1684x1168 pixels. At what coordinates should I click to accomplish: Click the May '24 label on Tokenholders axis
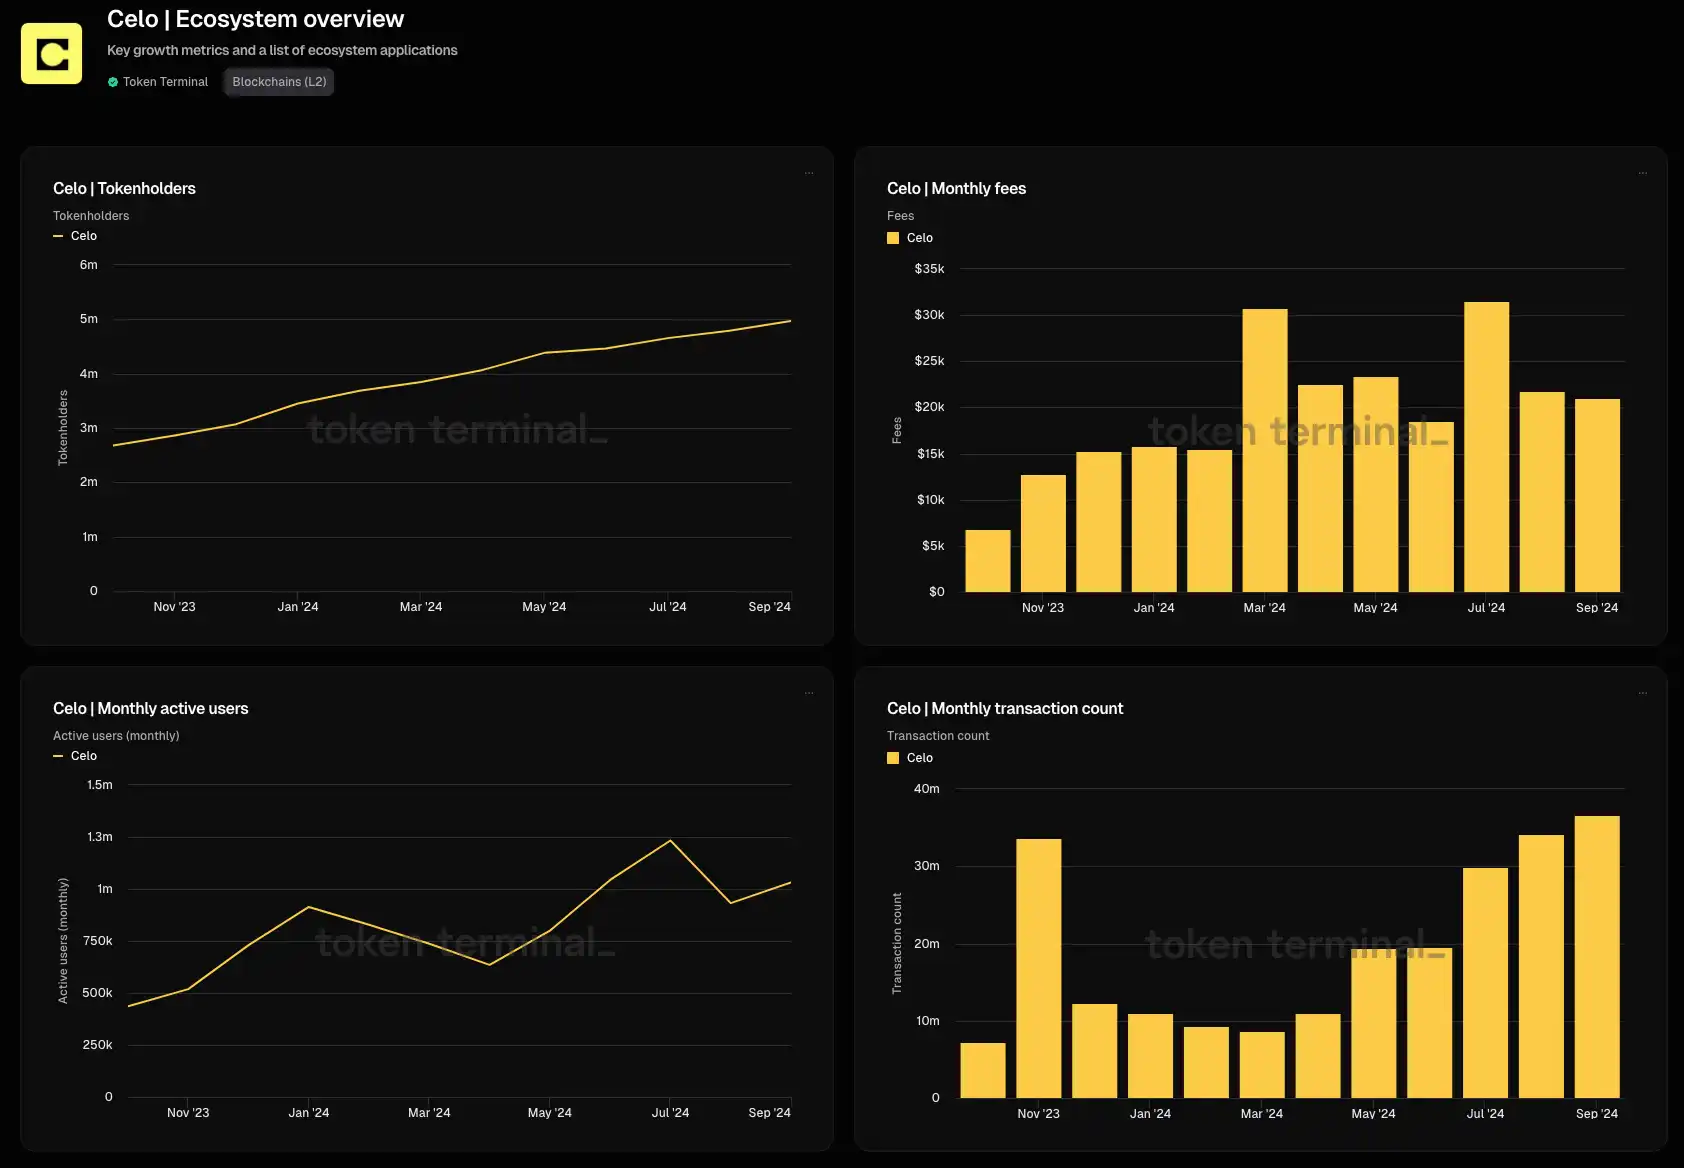click(544, 607)
